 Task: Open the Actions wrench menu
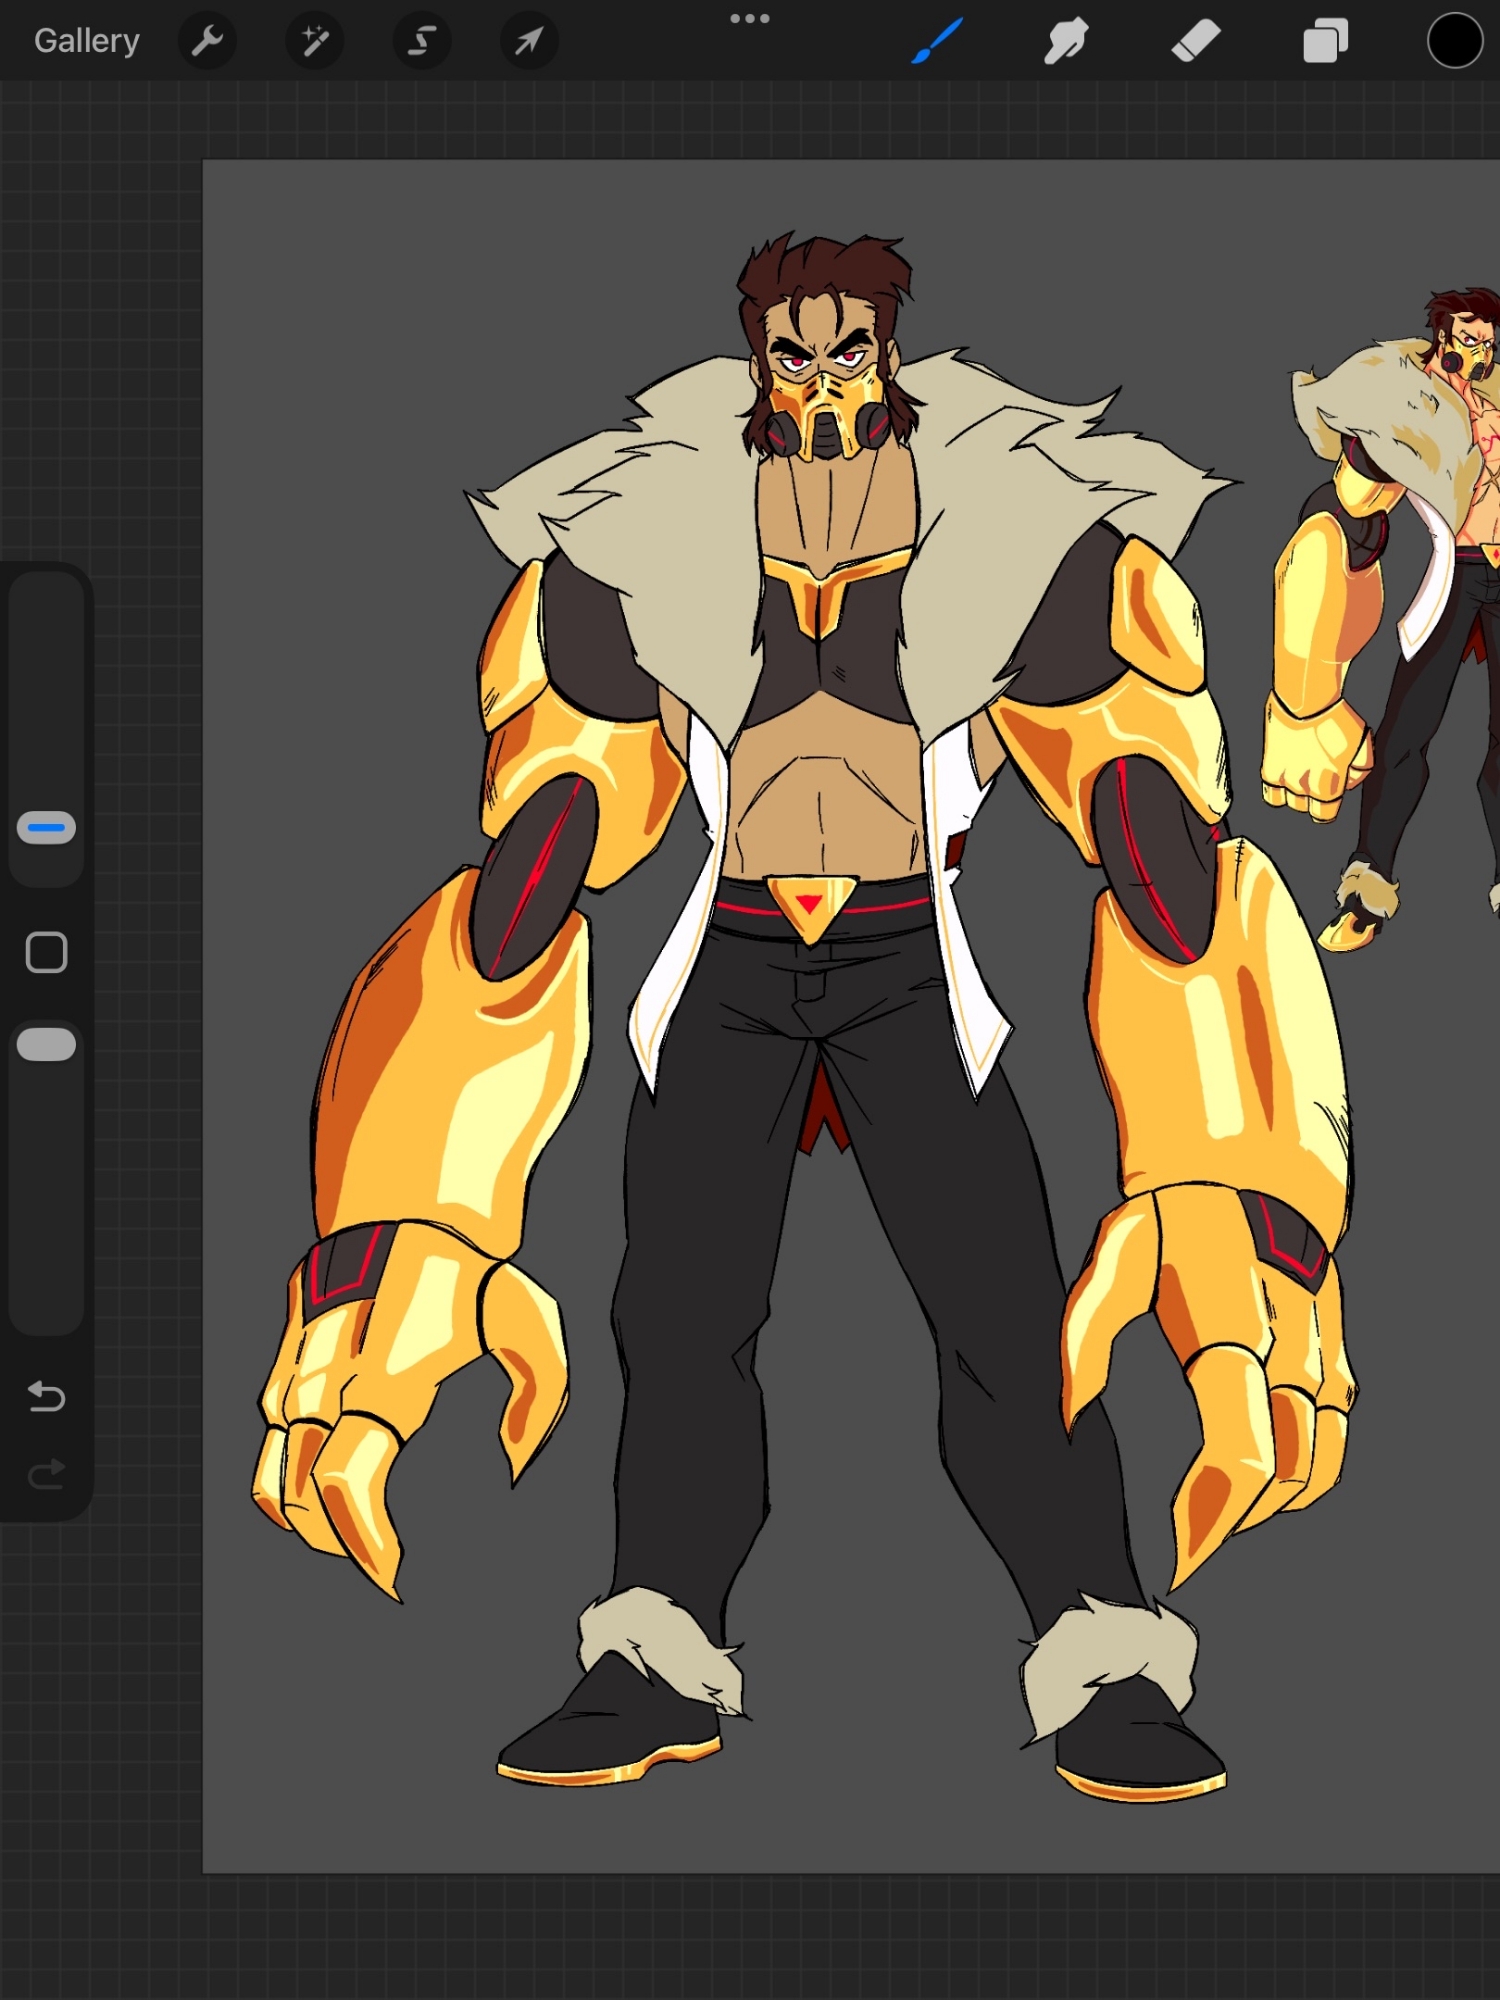(x=207, y=41)
